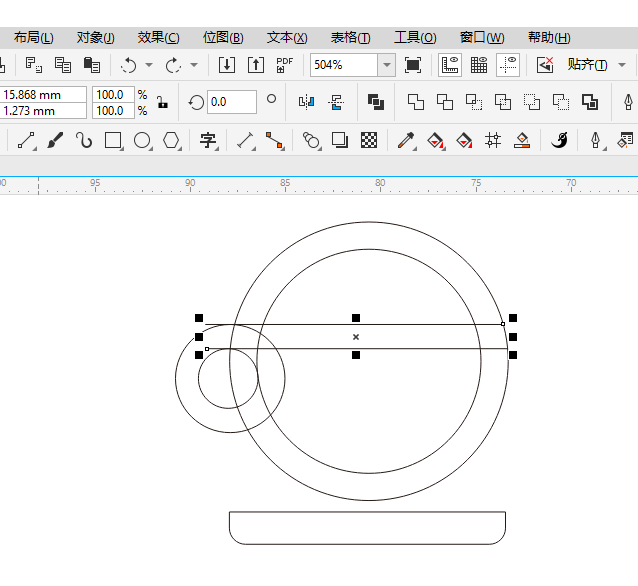Screen dimensions: 638x586
Task: Select the Artistic Media brush tool
Action: click(x=56, y=140)
